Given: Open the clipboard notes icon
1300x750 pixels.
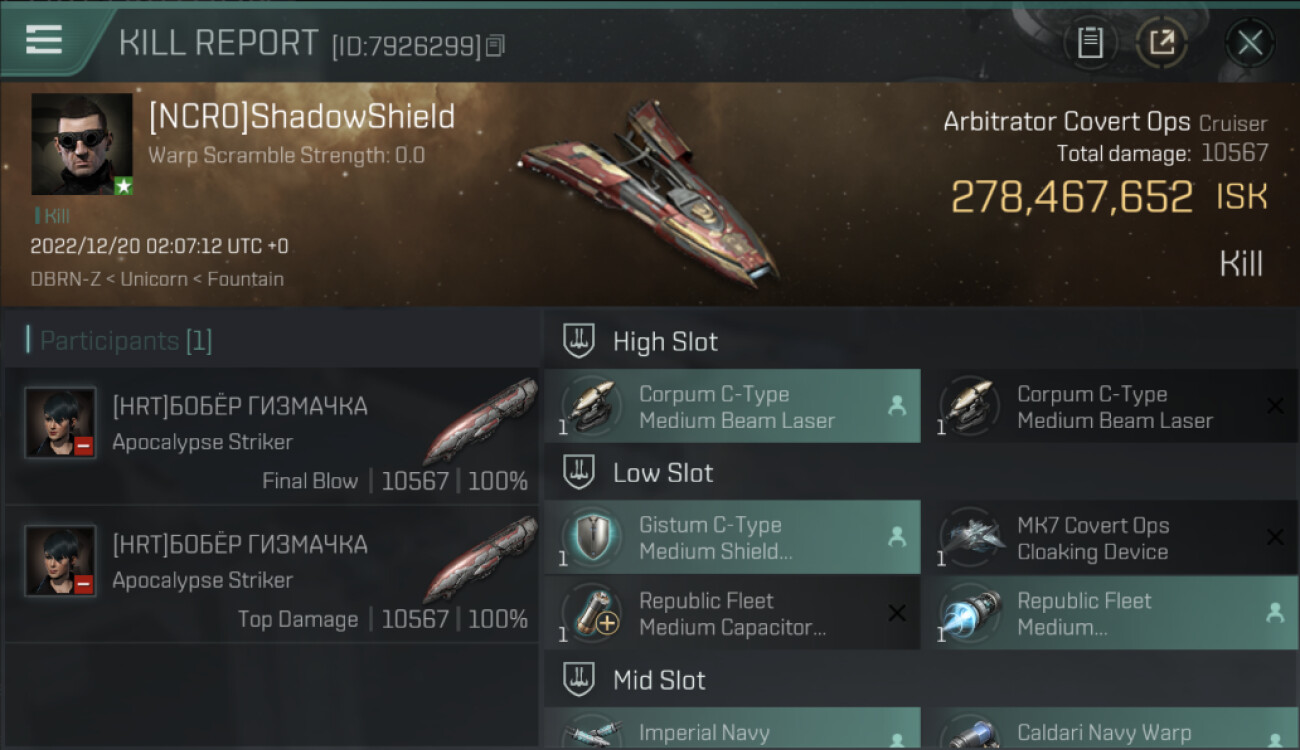Looking at the screenshot, I should click(1090, 43).
